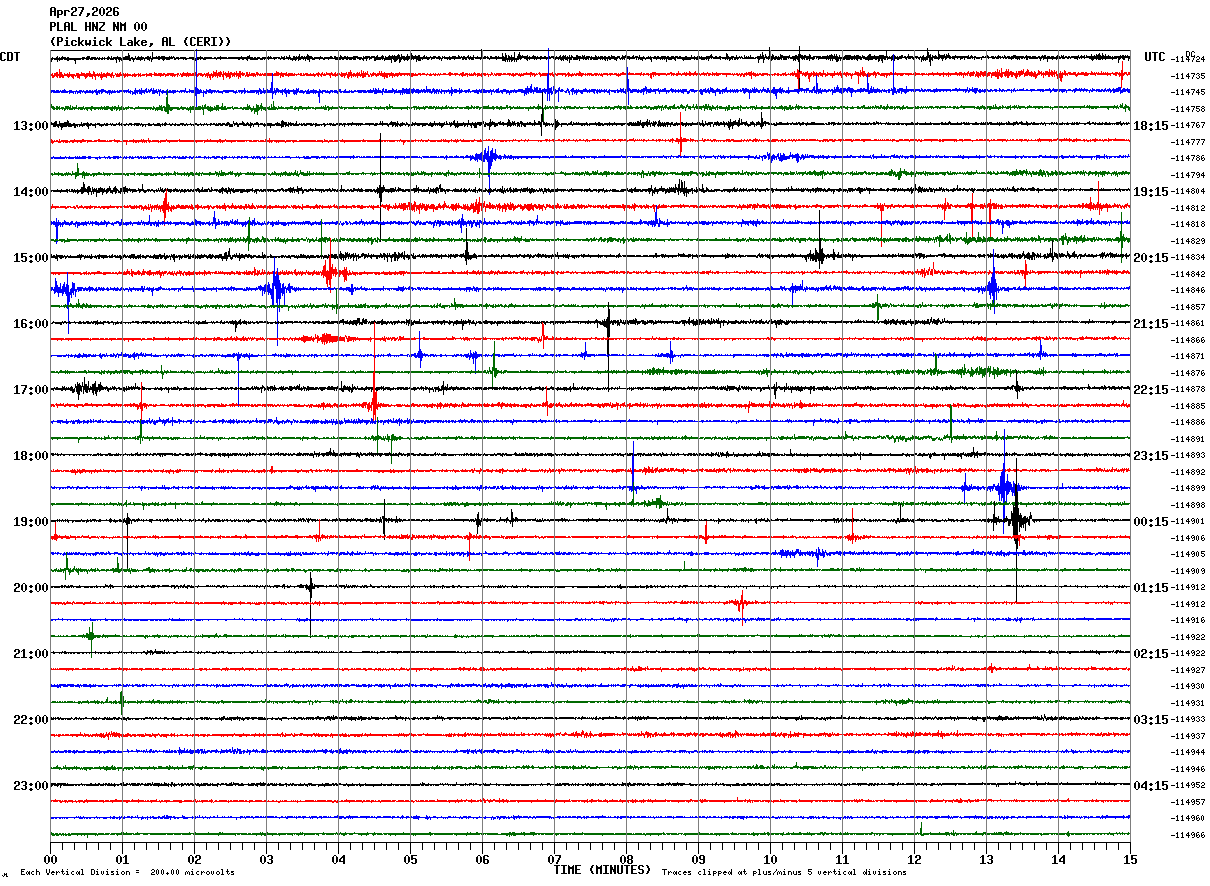1210x886 pixels.
Task: Click the x-axis minute tick label 13
Action: click(986, 859)
